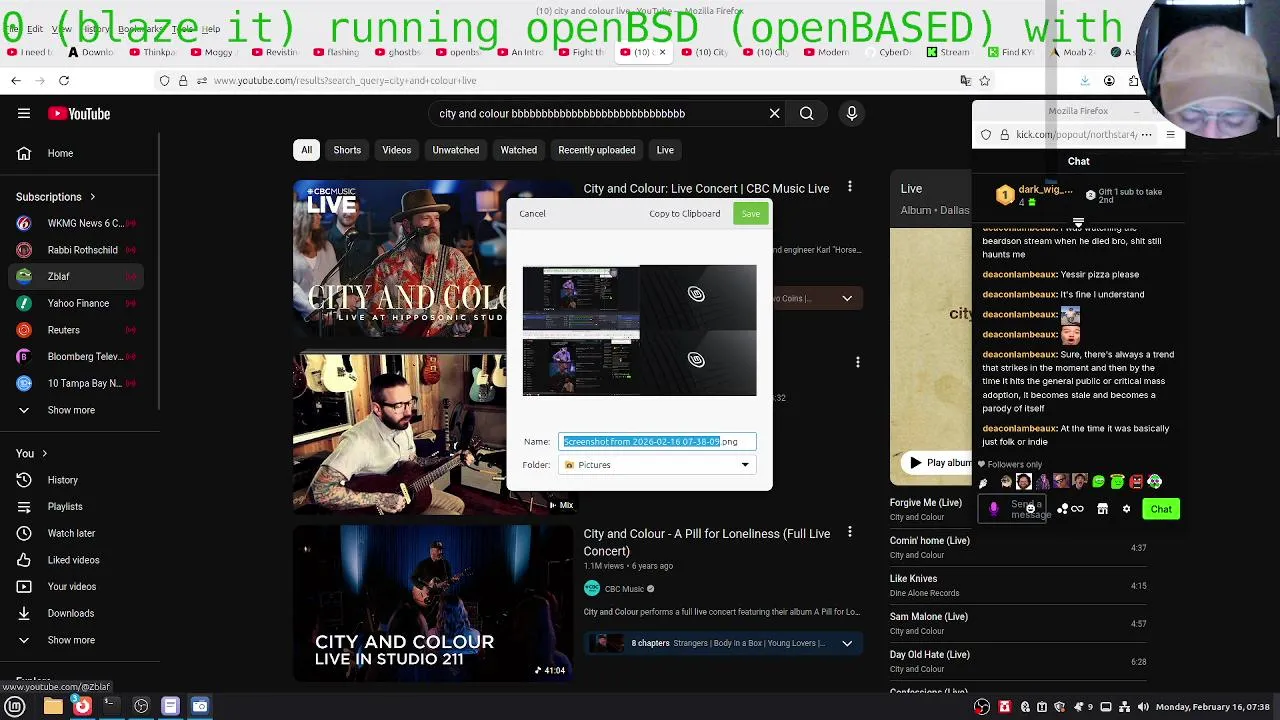Open Linux Mint start menu on taskbar
Screen dimensions: 1280x720
click(15, 707)
